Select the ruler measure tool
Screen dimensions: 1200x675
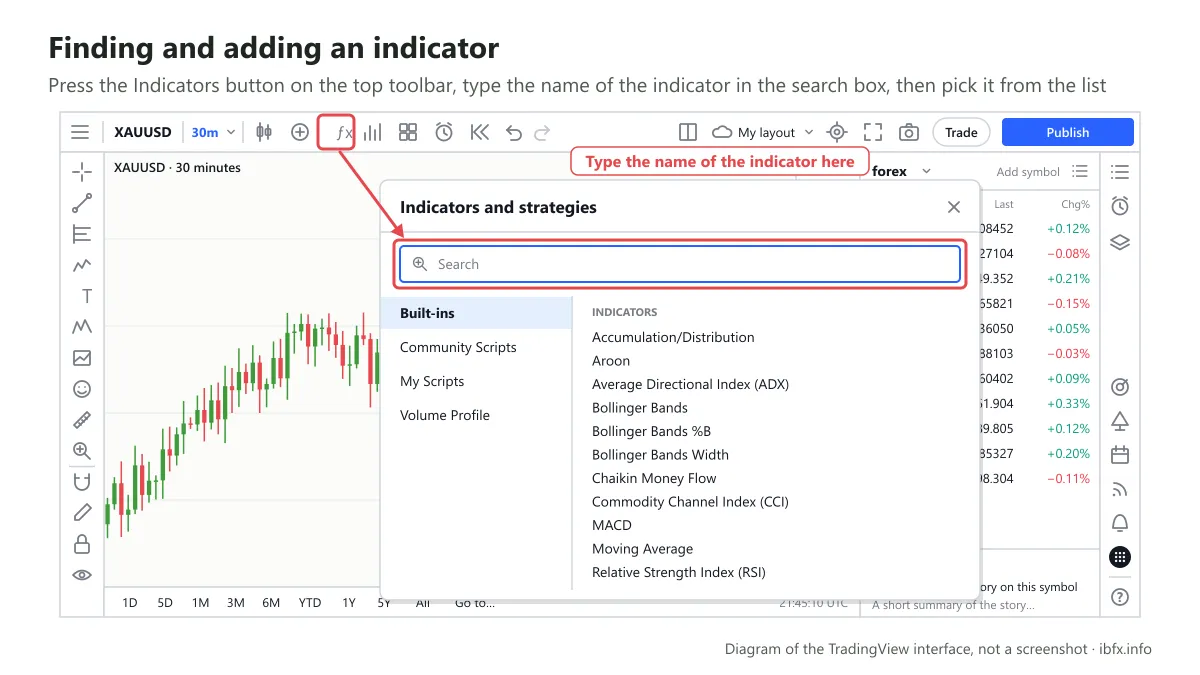[82, 419]
